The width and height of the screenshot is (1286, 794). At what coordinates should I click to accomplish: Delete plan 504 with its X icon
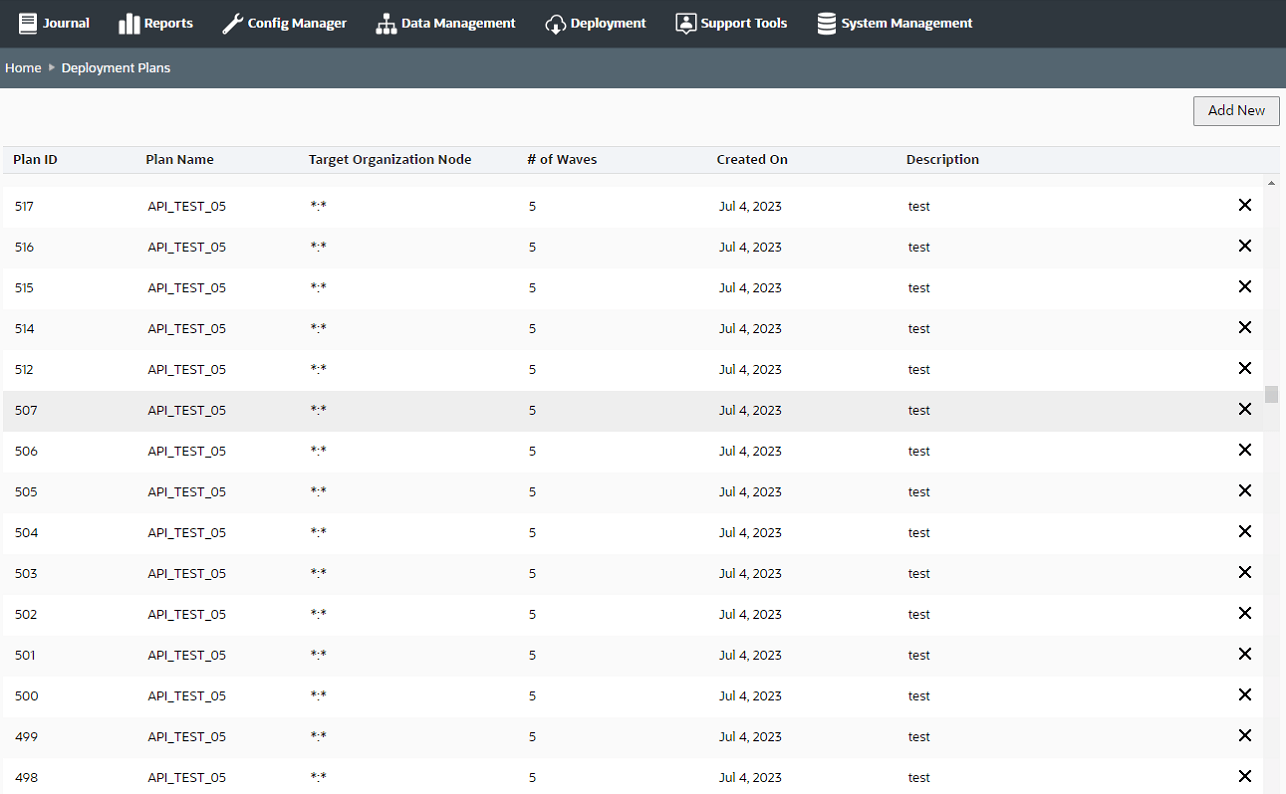(1245, 532)
